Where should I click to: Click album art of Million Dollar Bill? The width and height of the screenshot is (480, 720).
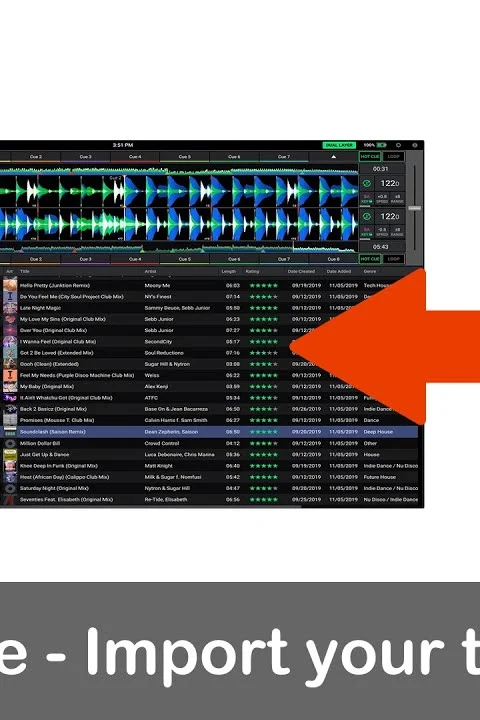click(10, 444)
